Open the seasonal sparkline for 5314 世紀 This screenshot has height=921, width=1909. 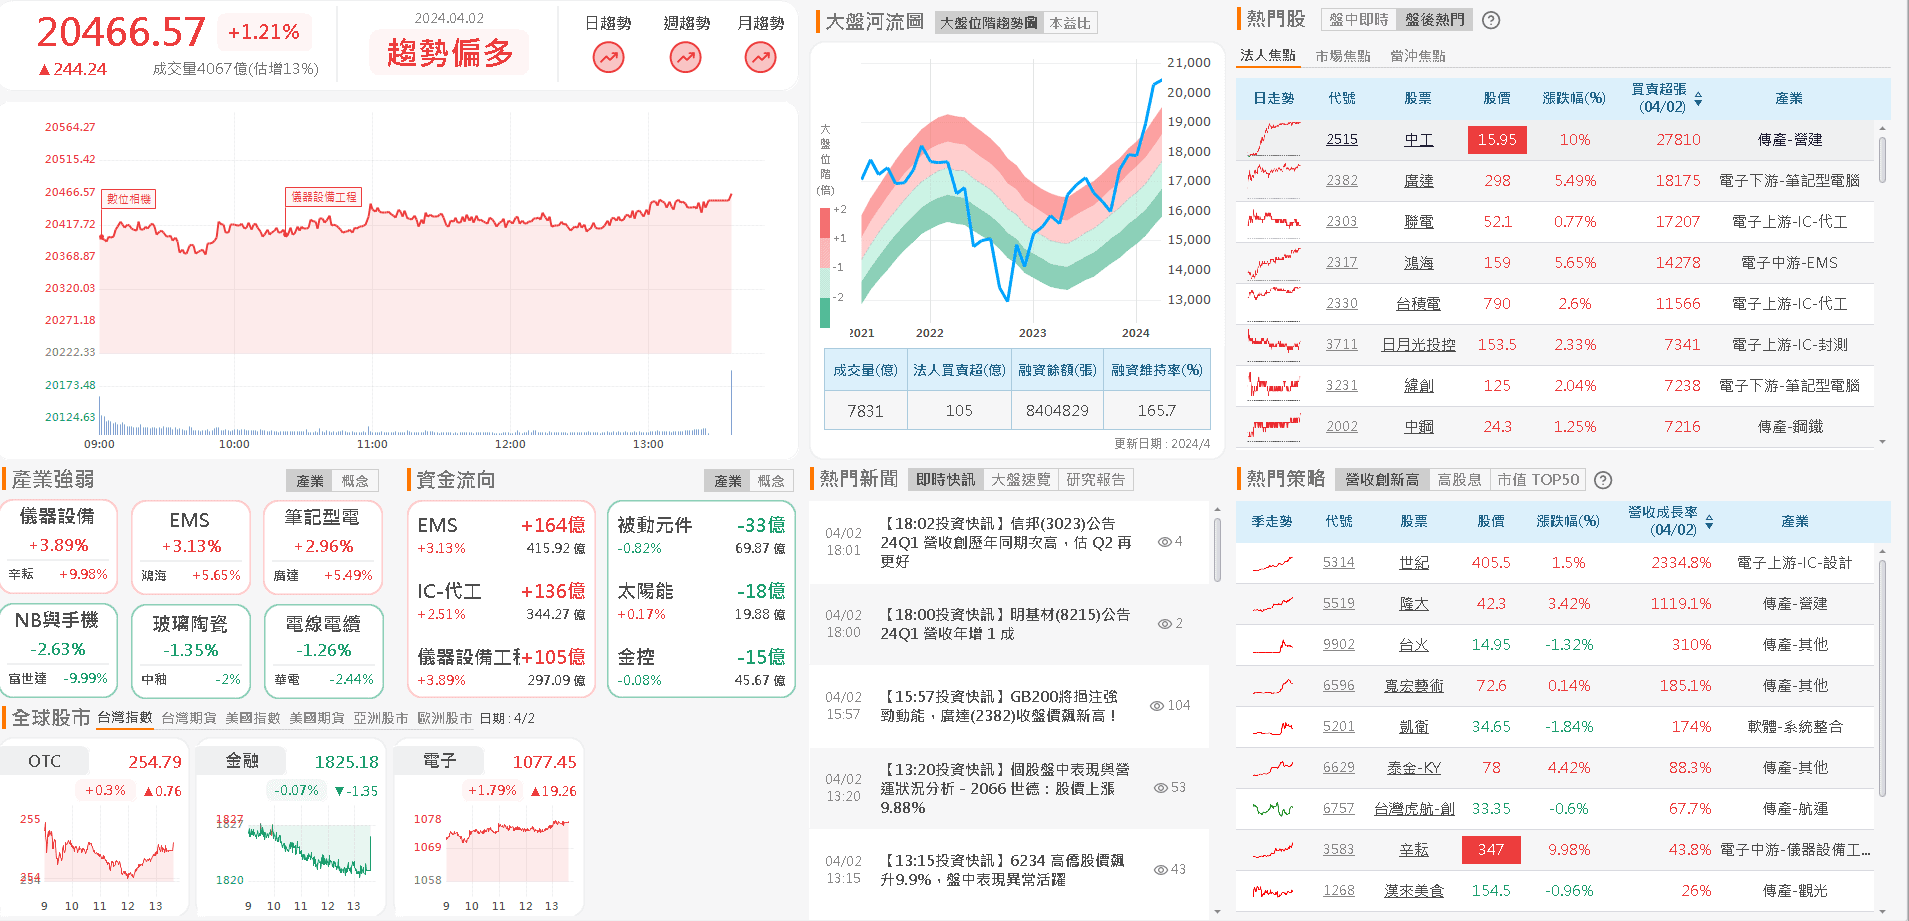click(1273, 563)
